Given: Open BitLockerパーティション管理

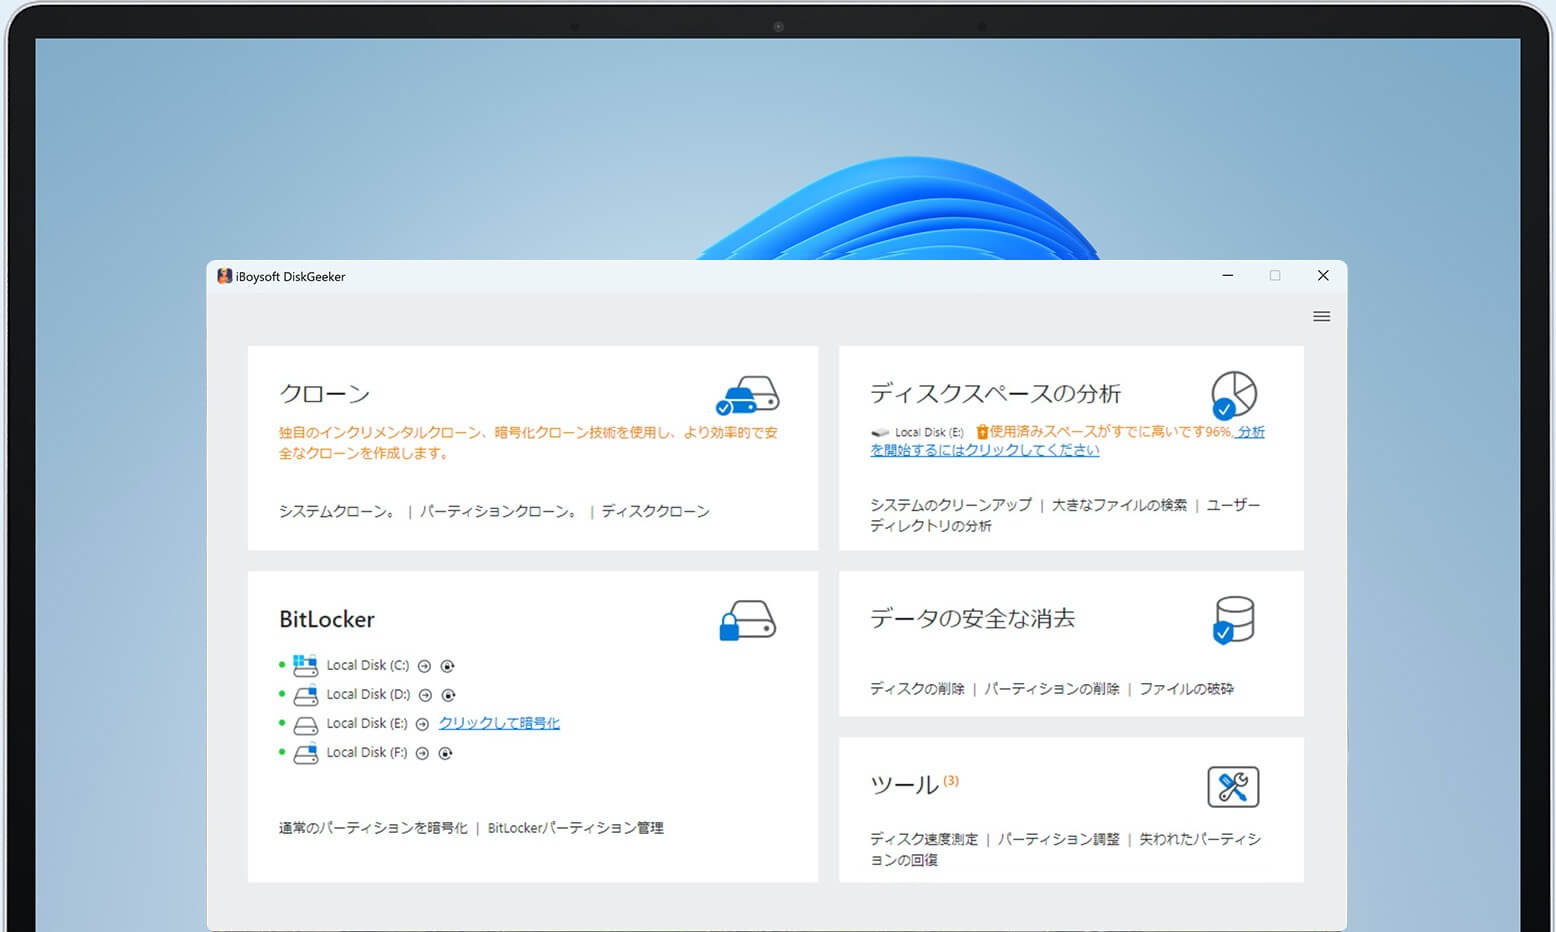Looking at the screenshot, I should click(x=575, y=828).
